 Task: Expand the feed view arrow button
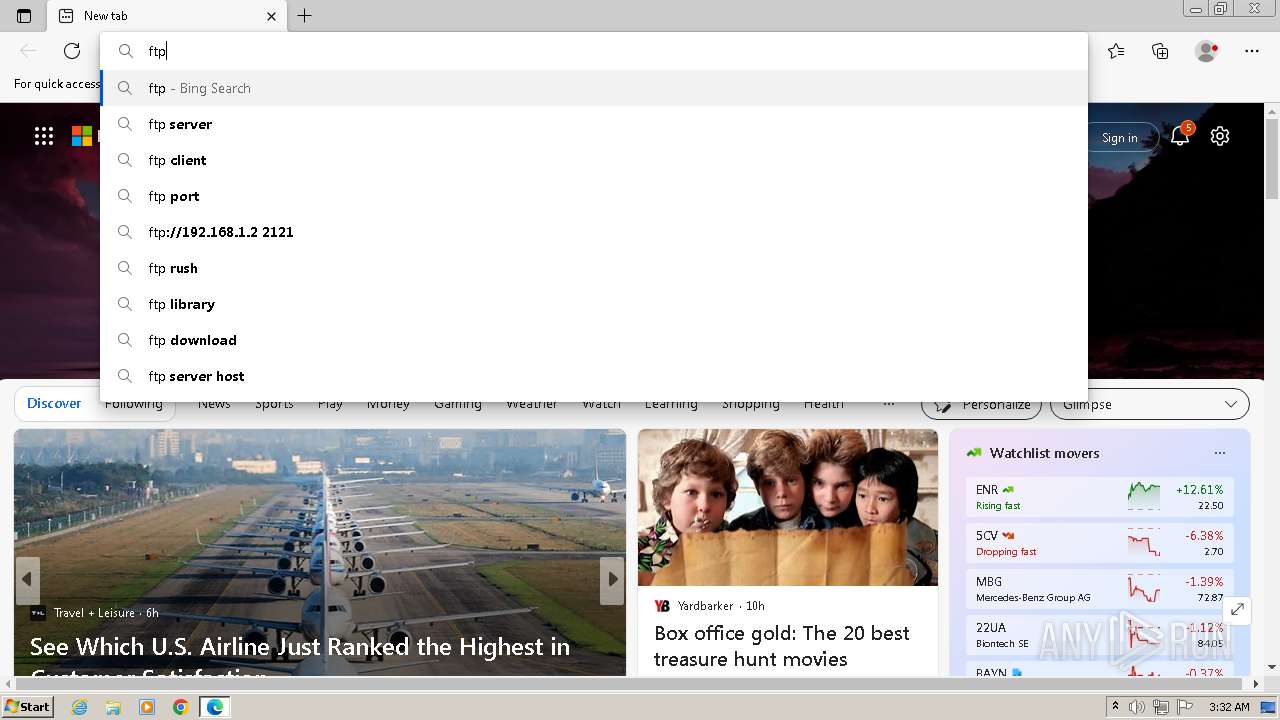tap(1237, 609)
